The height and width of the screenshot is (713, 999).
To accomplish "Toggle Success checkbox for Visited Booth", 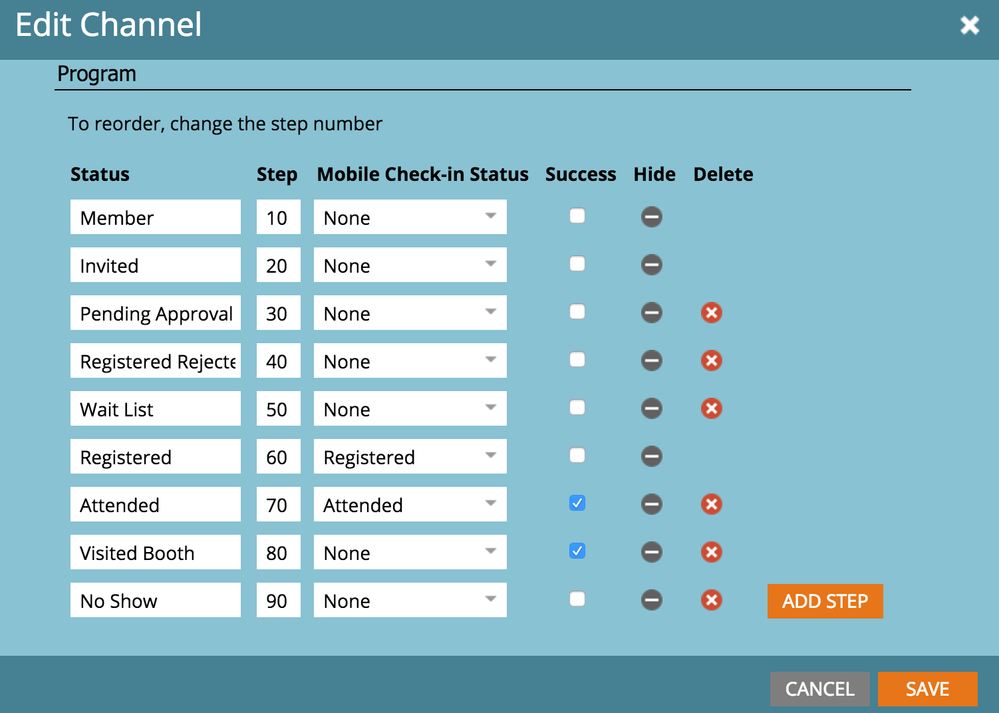I will coord(577,551).
